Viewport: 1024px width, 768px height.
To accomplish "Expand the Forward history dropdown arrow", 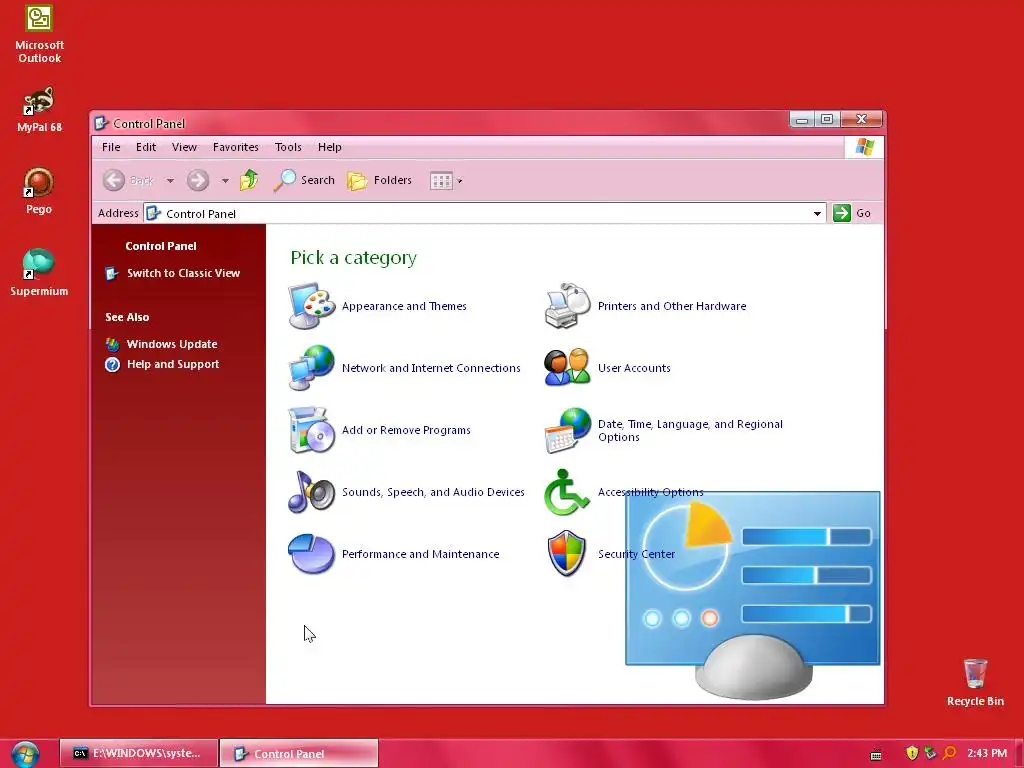I will click(225, 181).
